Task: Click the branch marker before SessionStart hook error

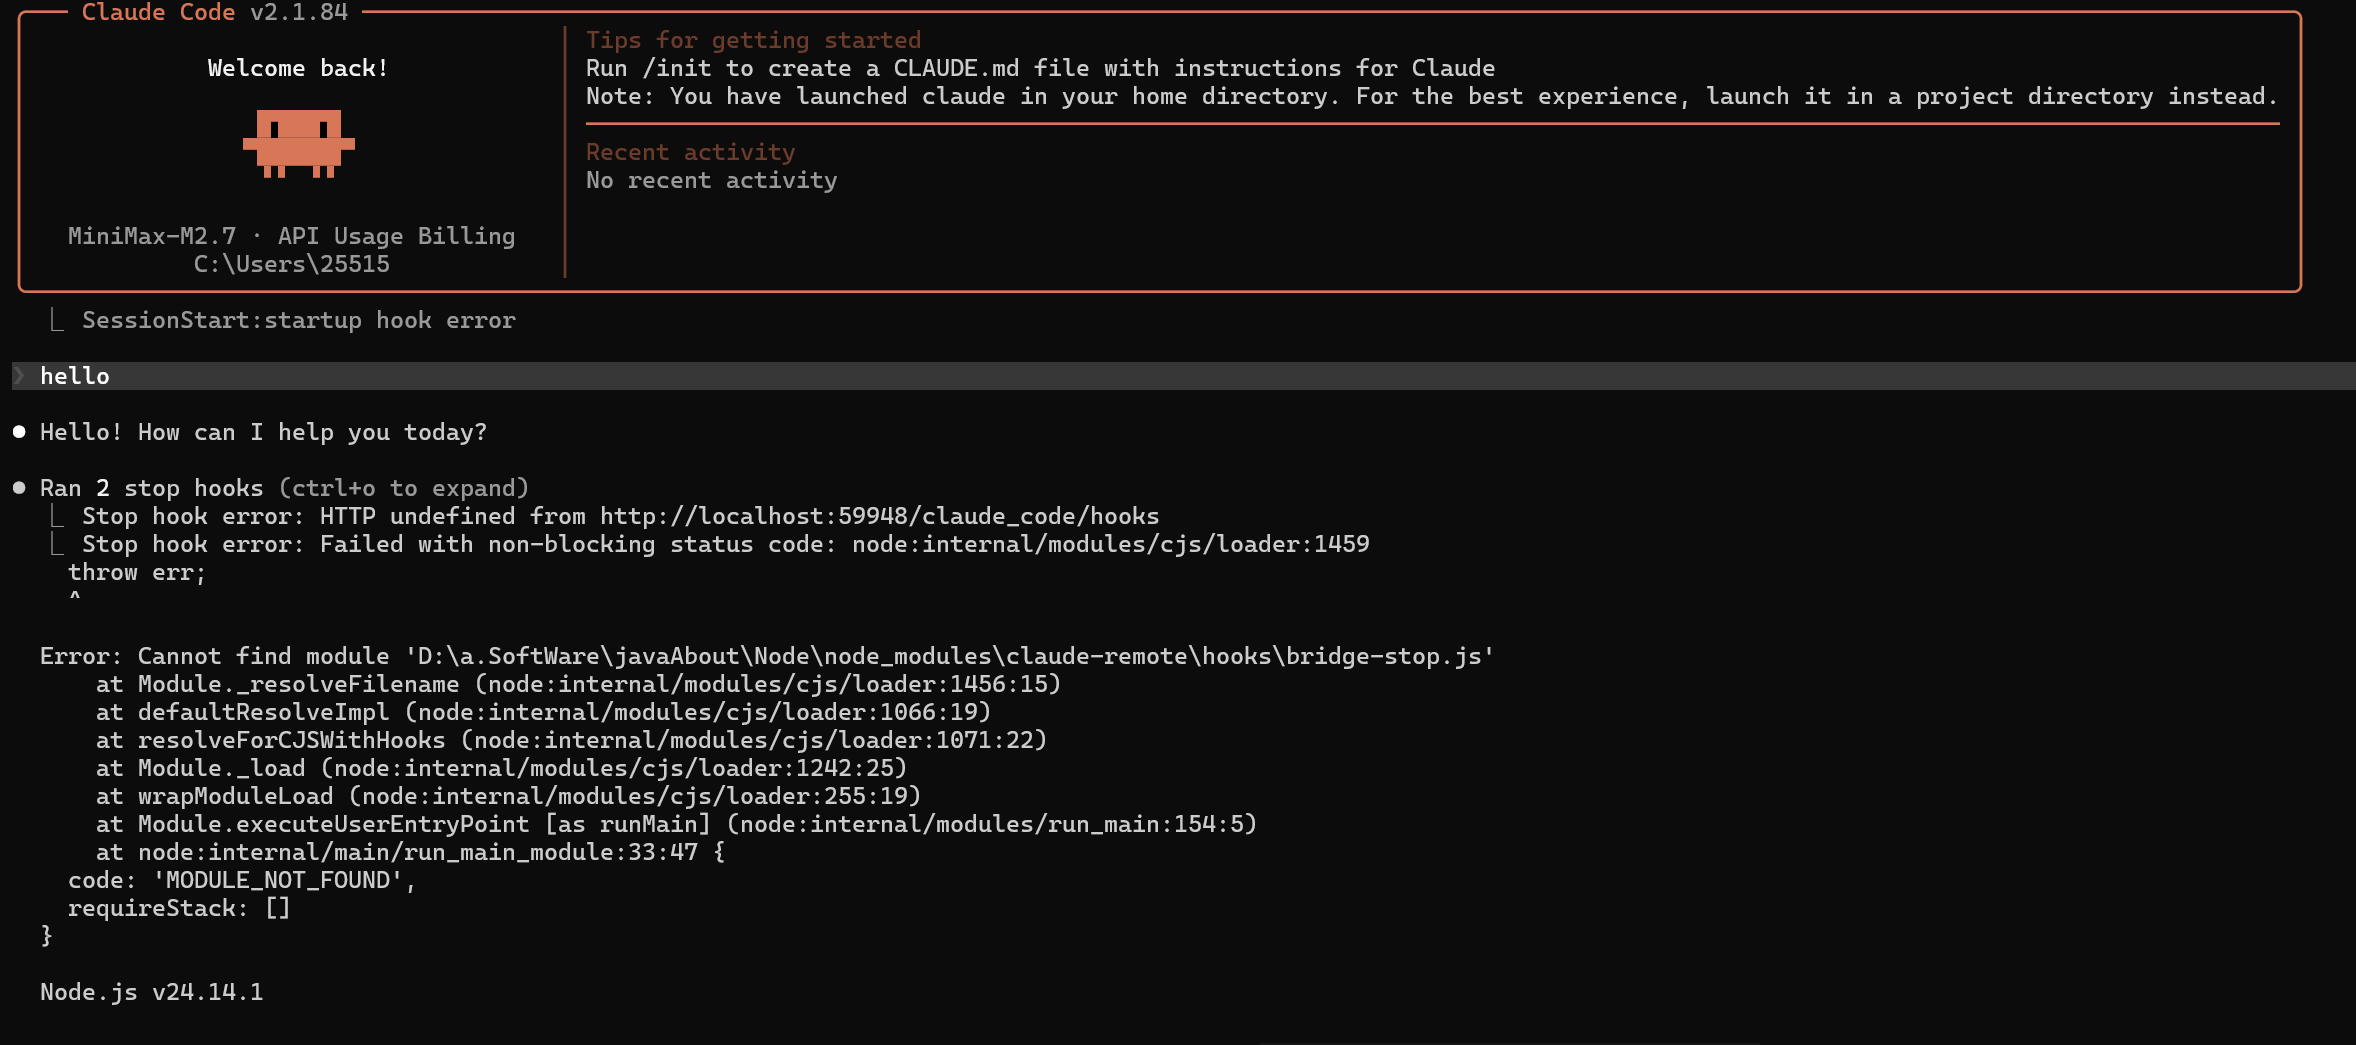Action: (x=57, y=320)
